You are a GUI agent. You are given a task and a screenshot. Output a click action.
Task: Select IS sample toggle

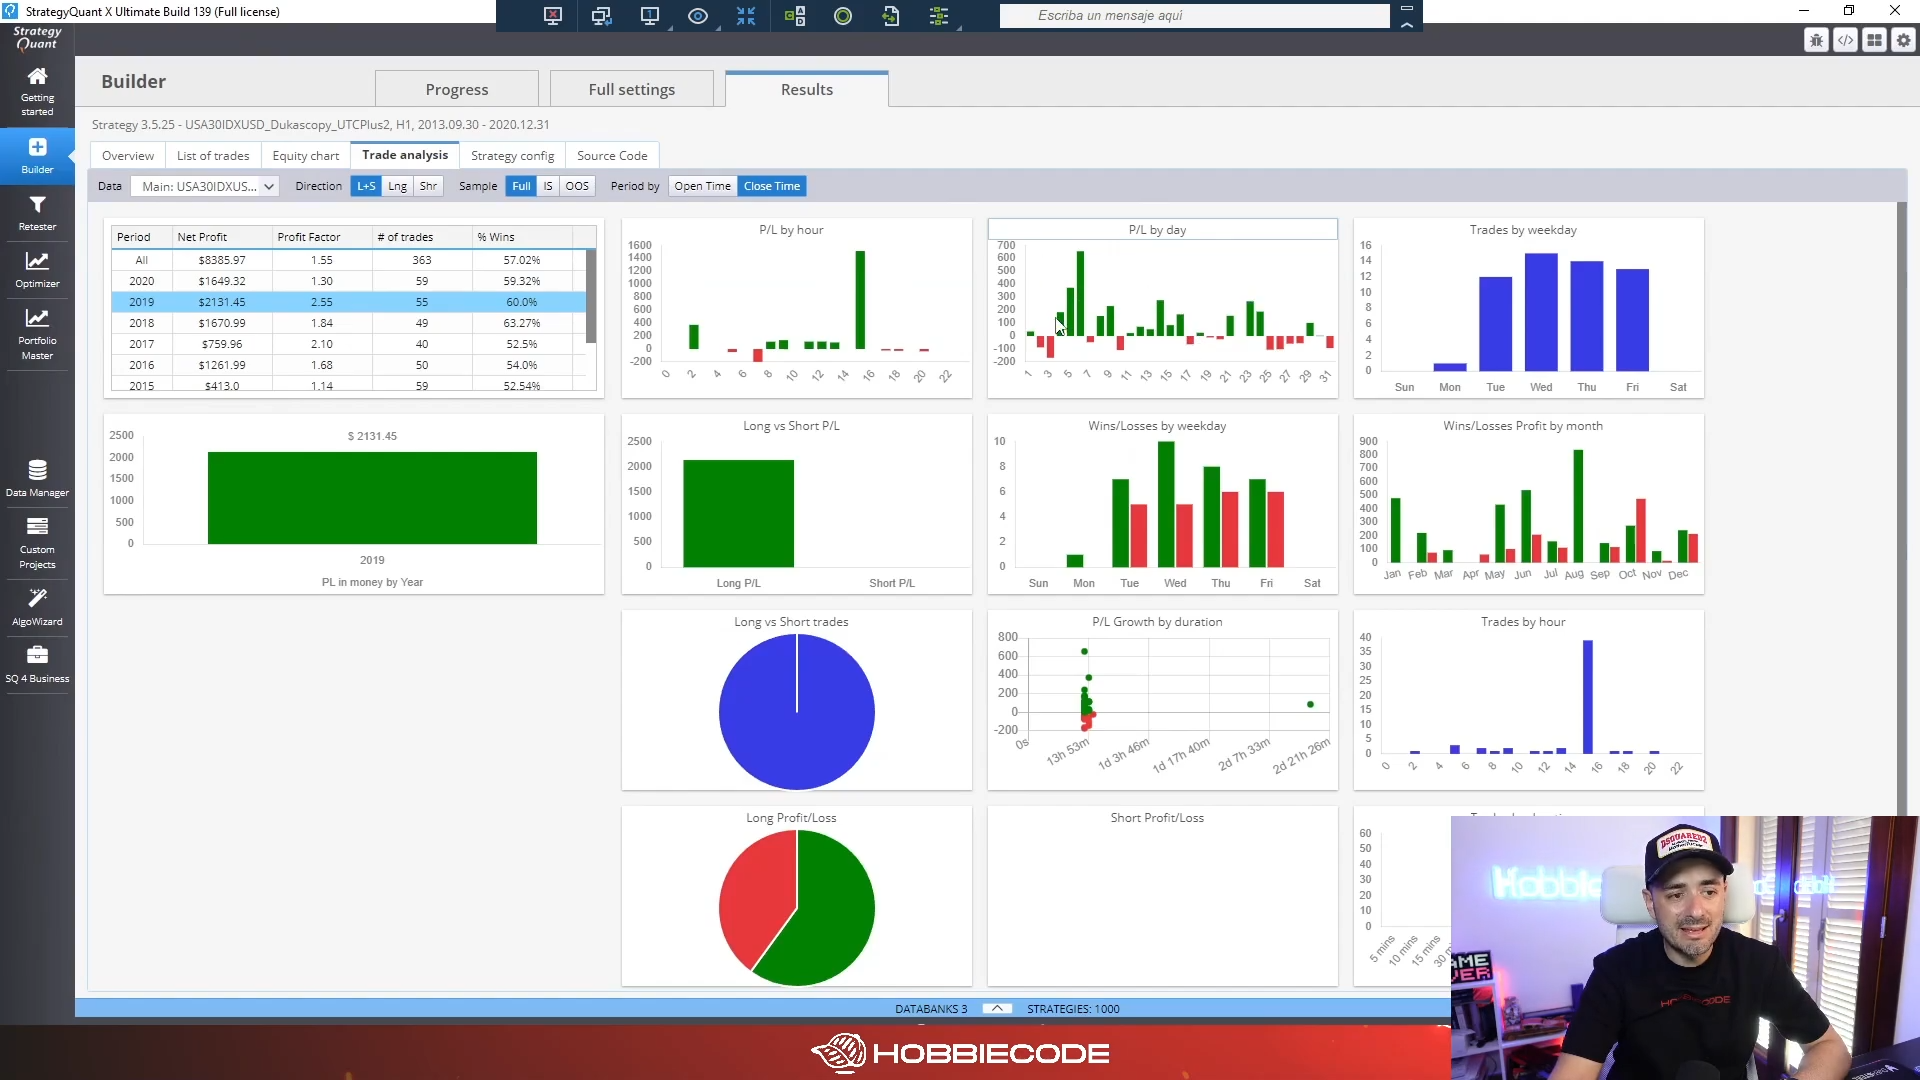(548, 186)
